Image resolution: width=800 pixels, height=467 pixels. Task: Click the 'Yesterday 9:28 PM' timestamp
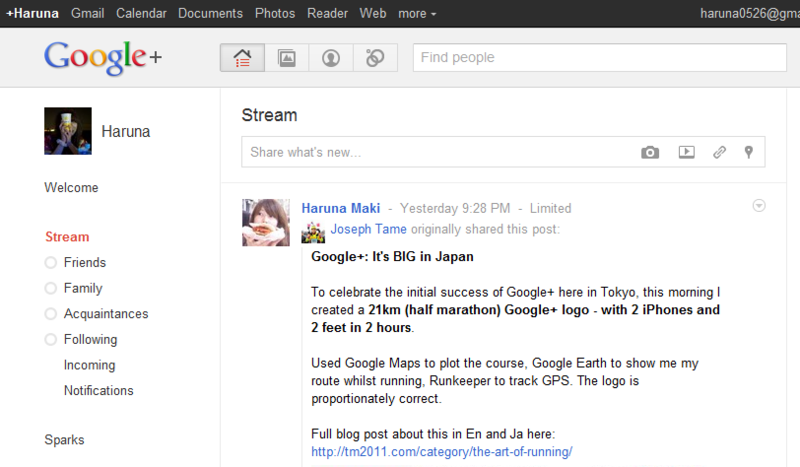455,208
